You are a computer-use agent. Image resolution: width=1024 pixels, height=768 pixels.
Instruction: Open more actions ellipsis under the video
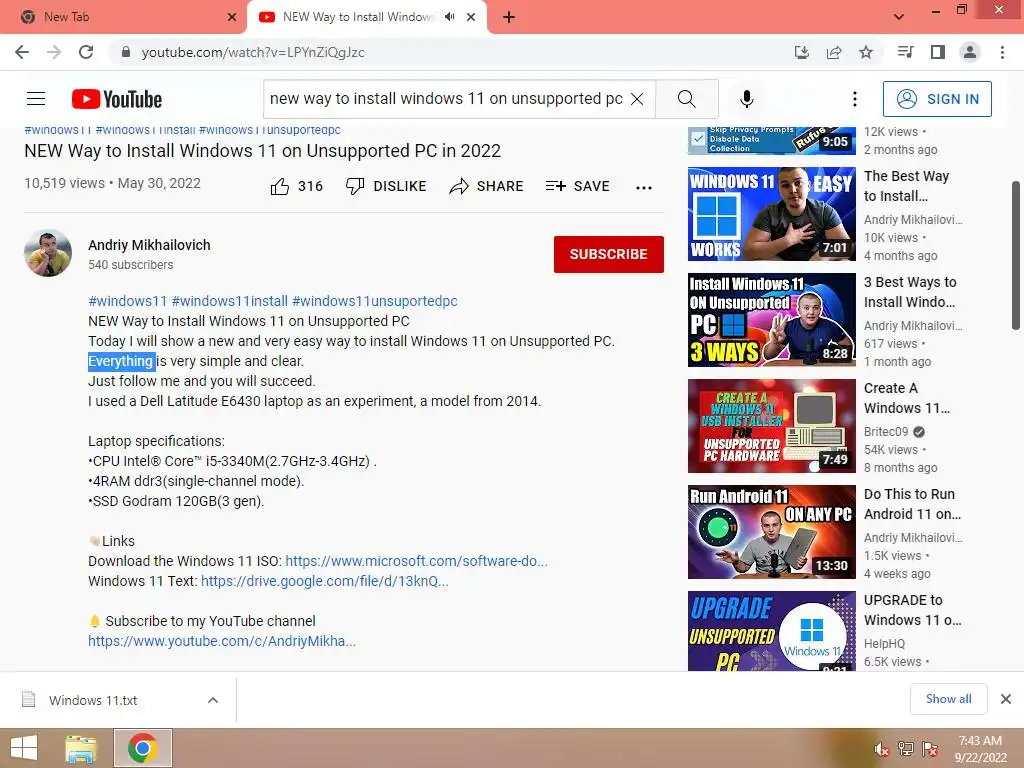644,187
